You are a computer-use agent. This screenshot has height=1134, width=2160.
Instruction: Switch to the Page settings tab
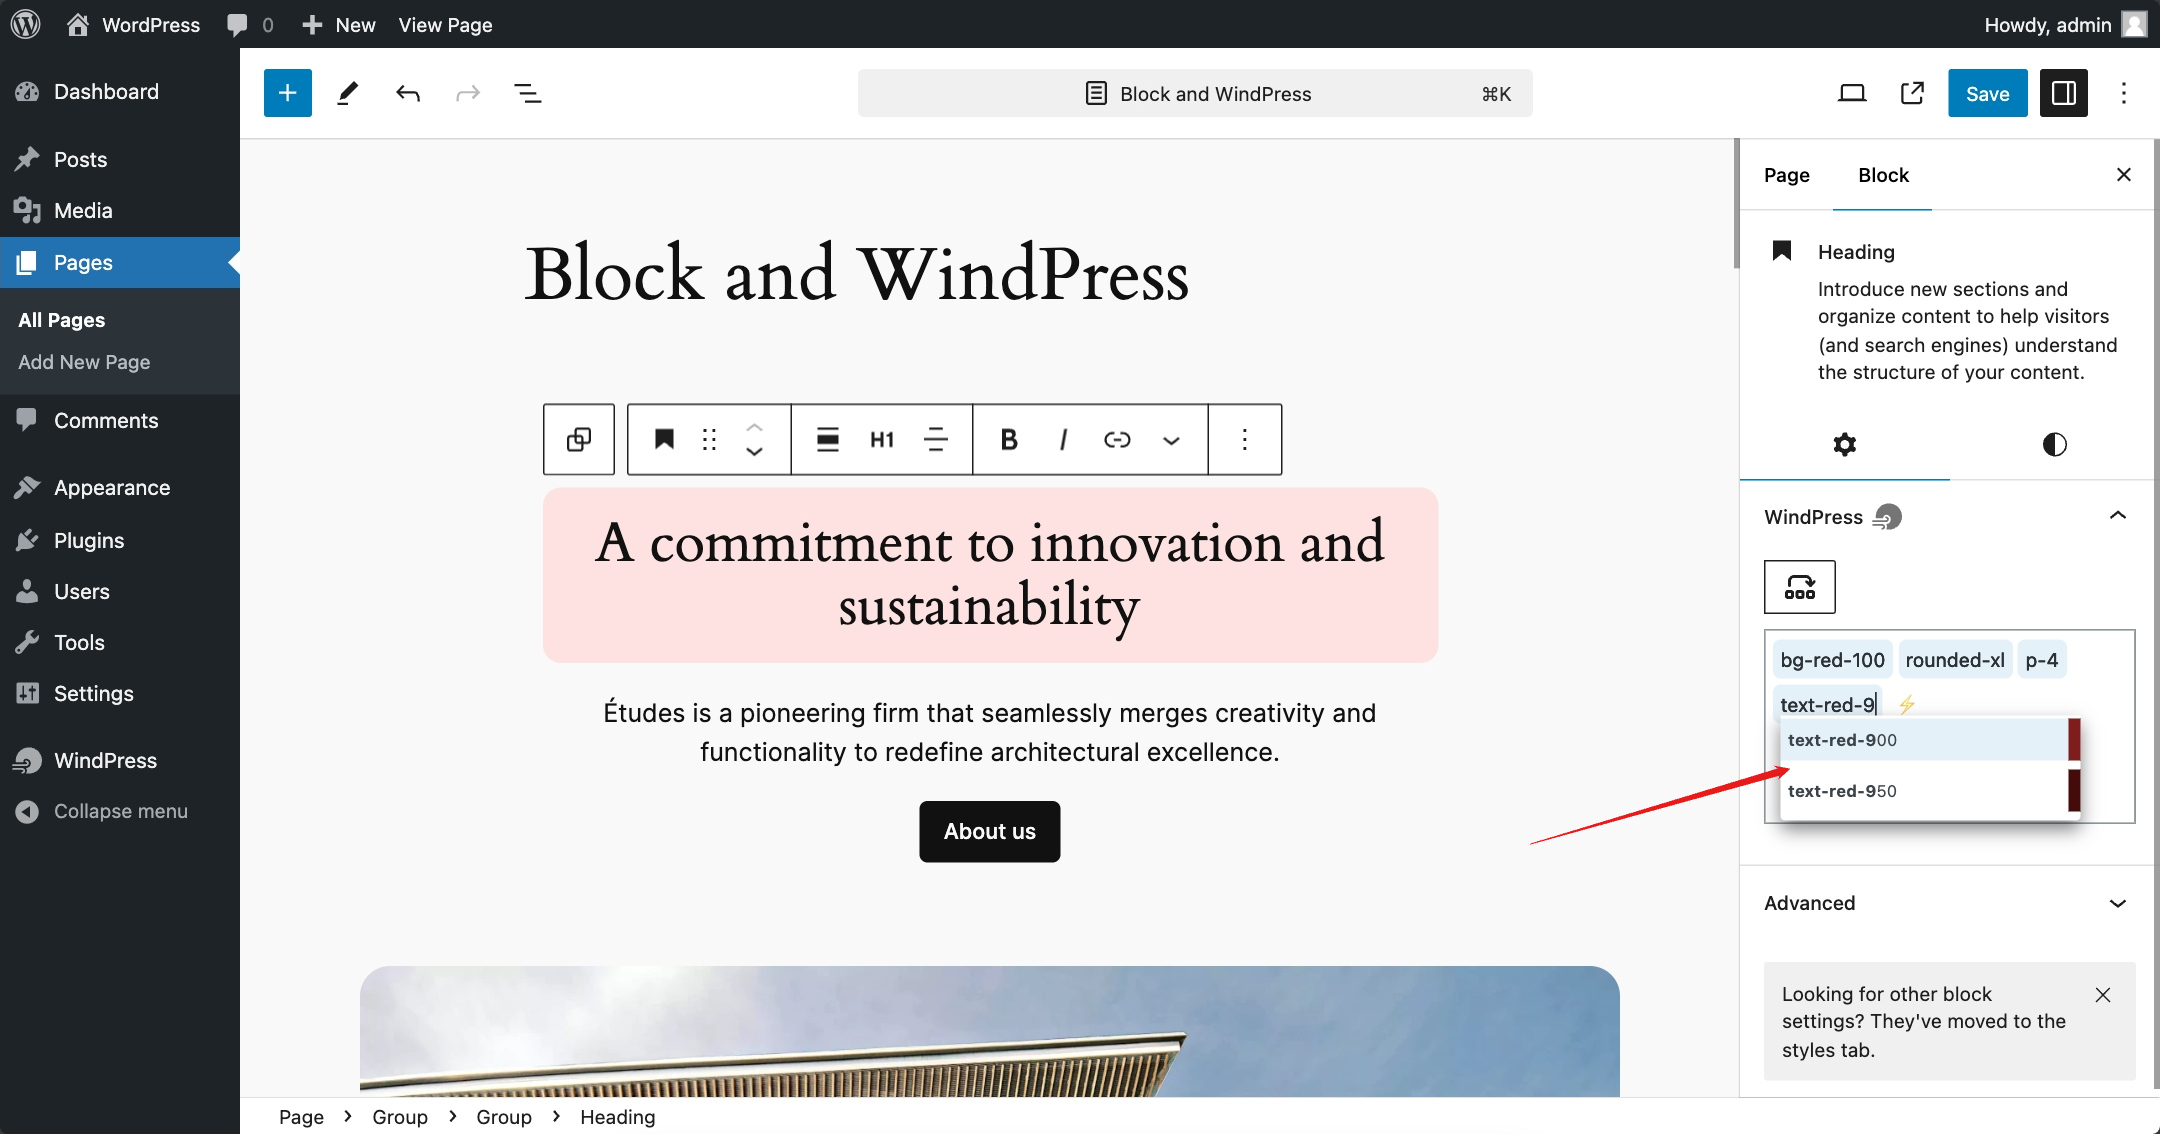(1787, 174)
